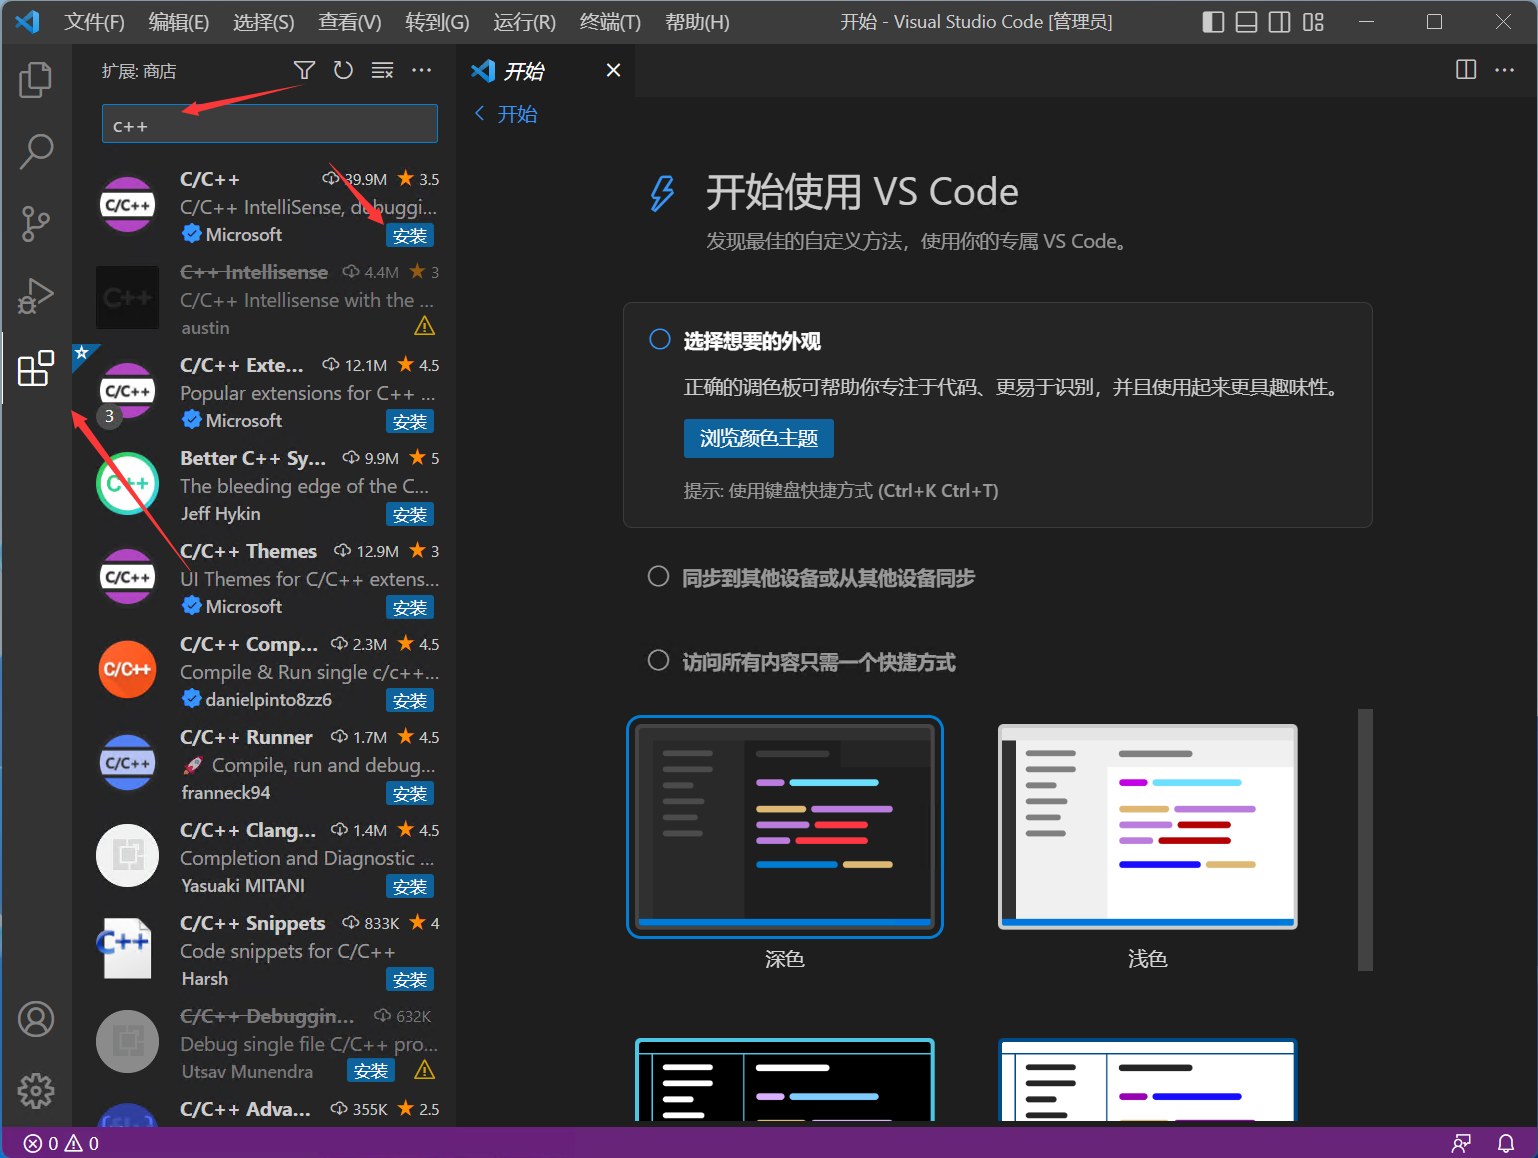The width and height of the screenshot is (1538, 1158).
Task: Open 编辑(E) menu
Action: click(178, 22)
